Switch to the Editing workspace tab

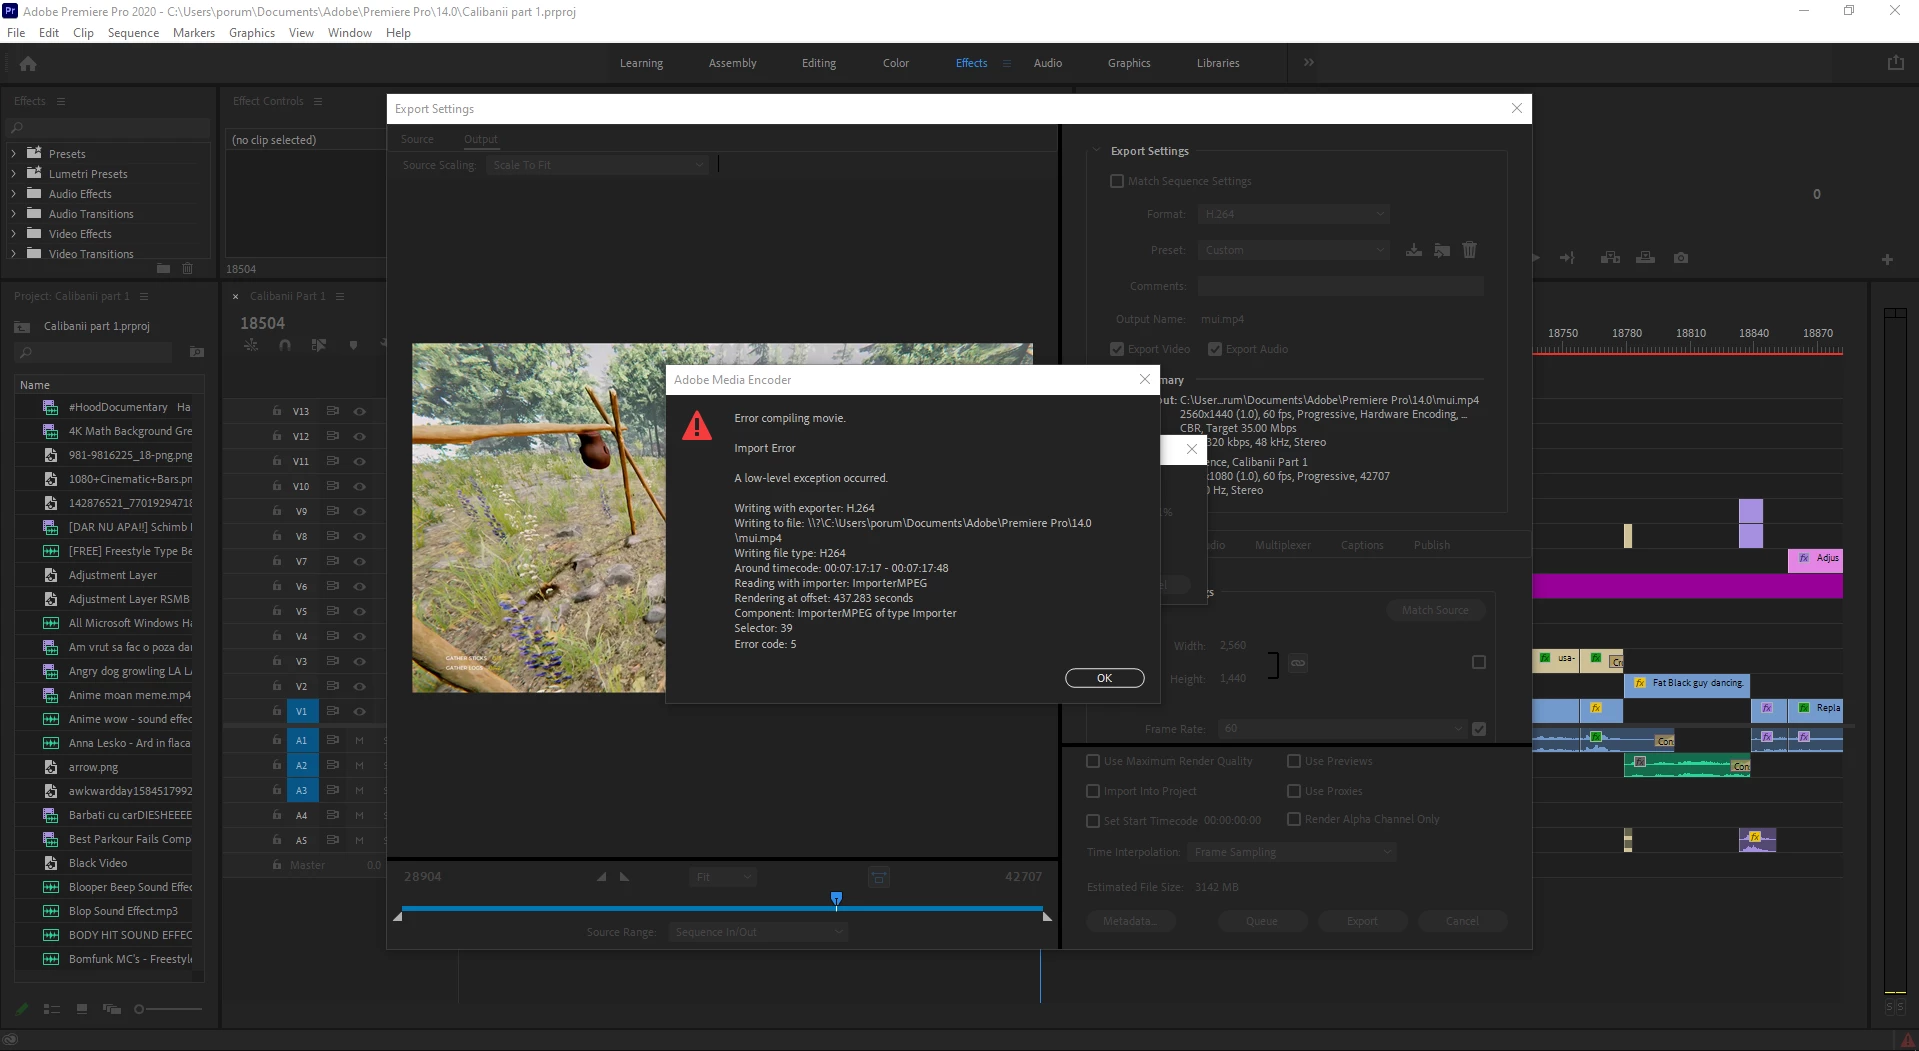[819, 63]
